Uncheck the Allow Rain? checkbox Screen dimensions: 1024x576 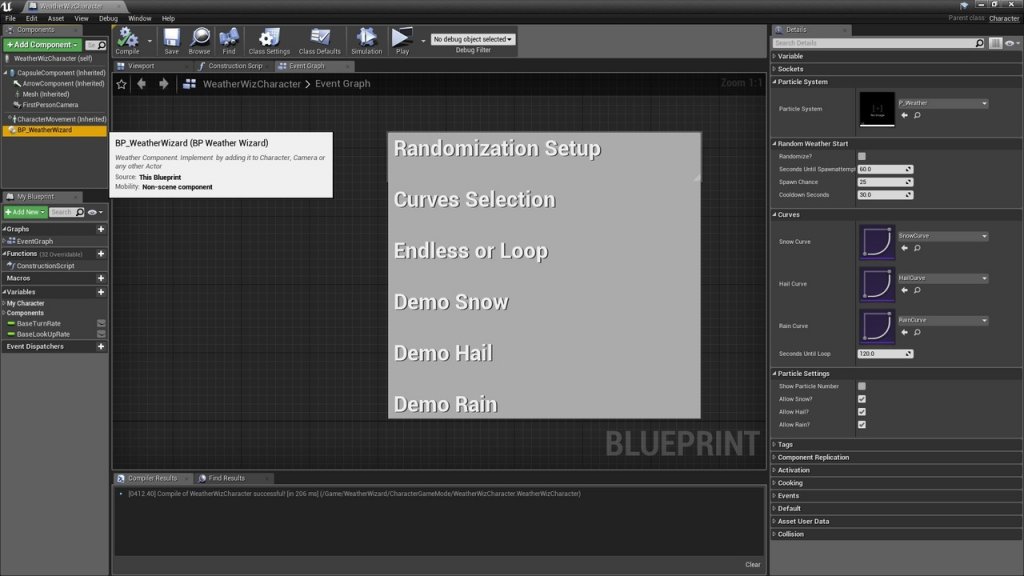[x=861, y=424]
